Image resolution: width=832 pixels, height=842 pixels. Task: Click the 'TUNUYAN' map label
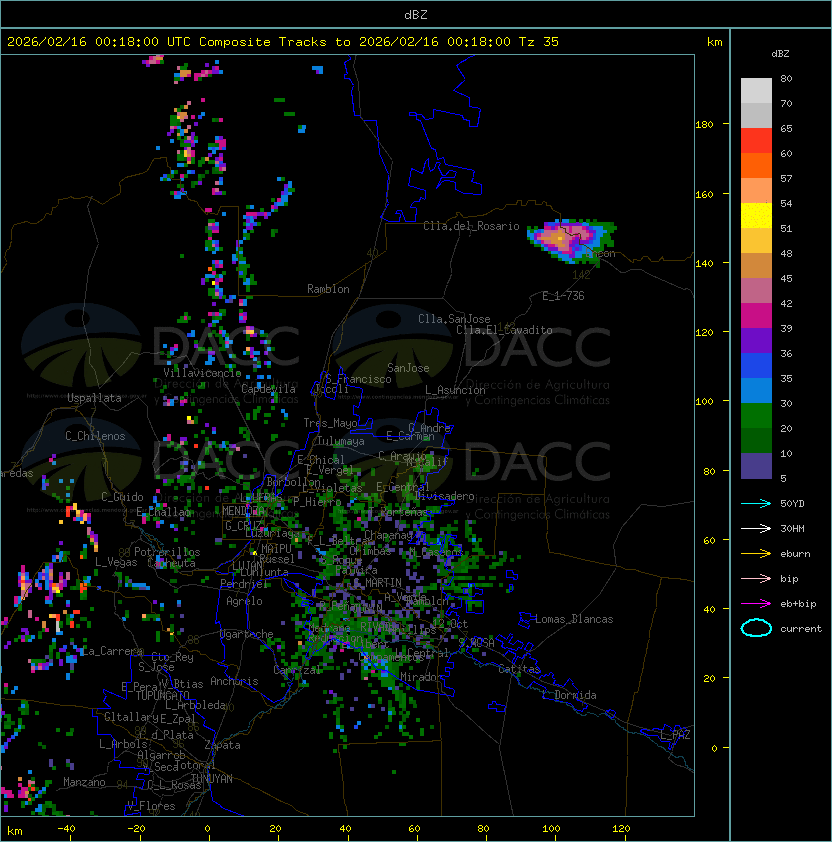point(212,779)
